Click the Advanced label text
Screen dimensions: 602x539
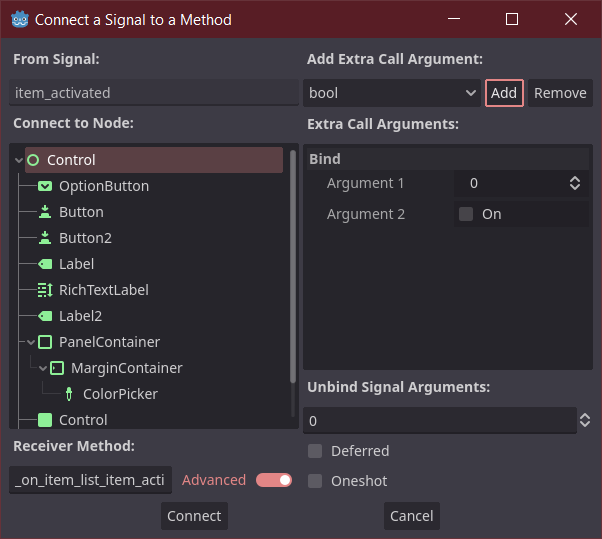point(214,480)
